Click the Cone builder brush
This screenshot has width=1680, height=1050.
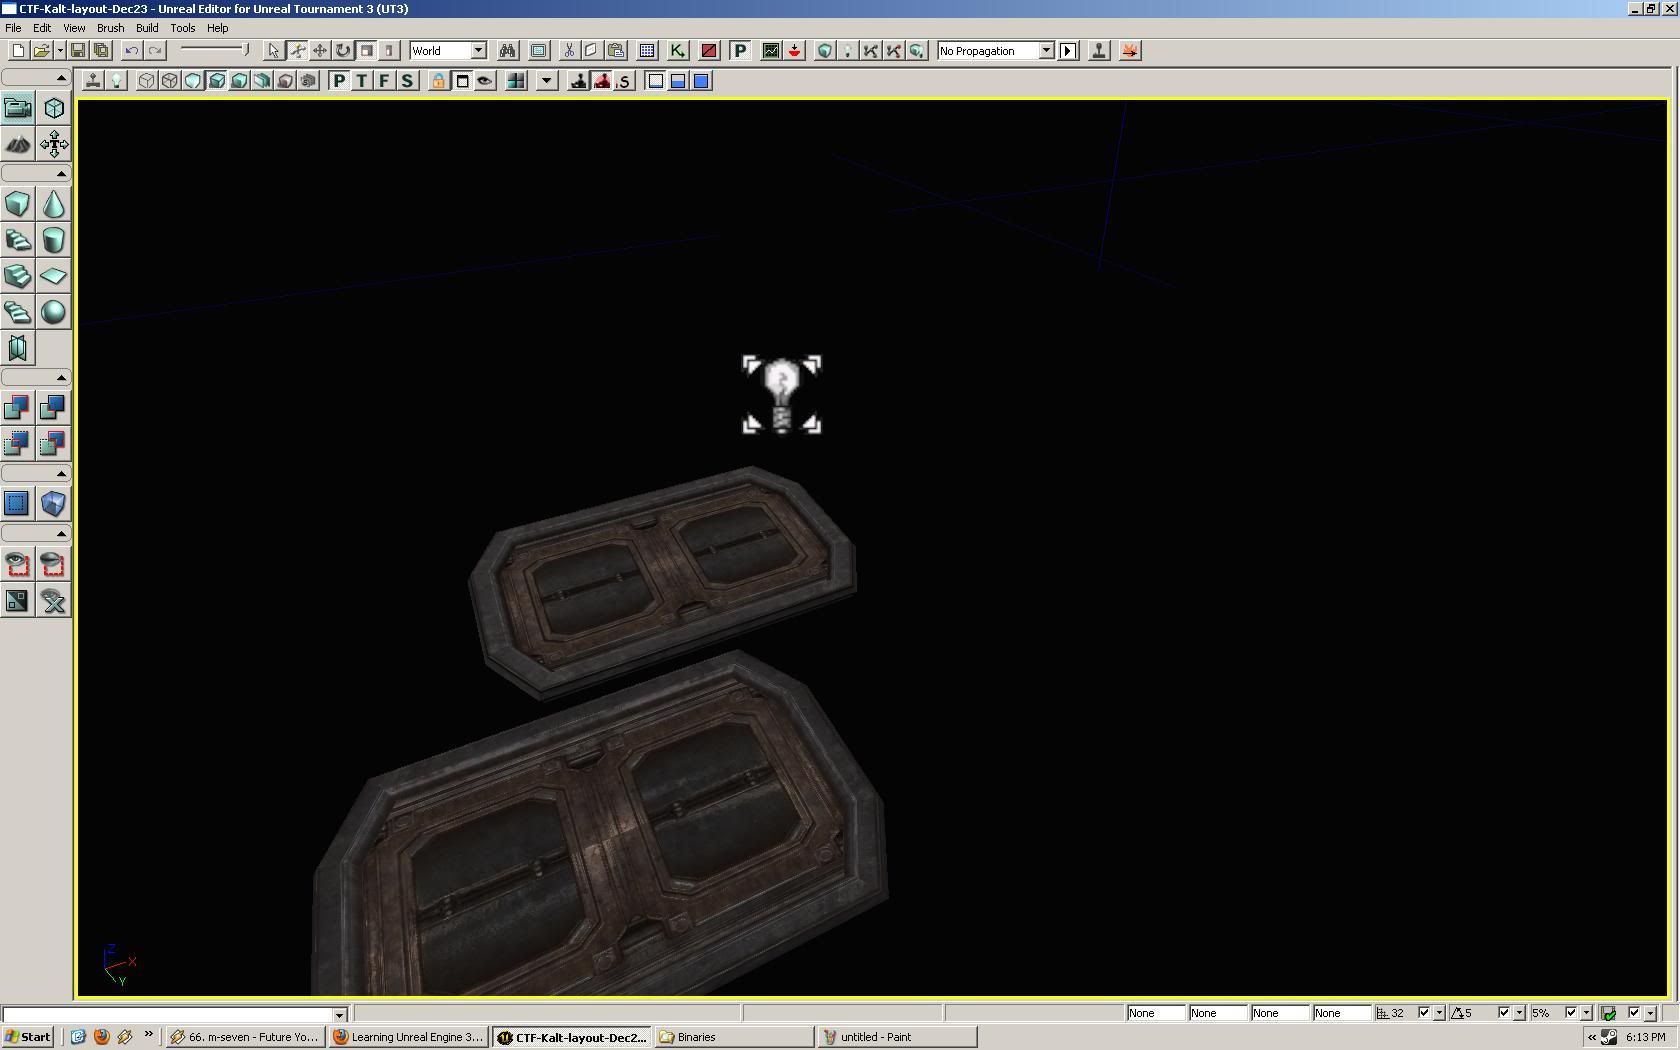pos(54,204)
